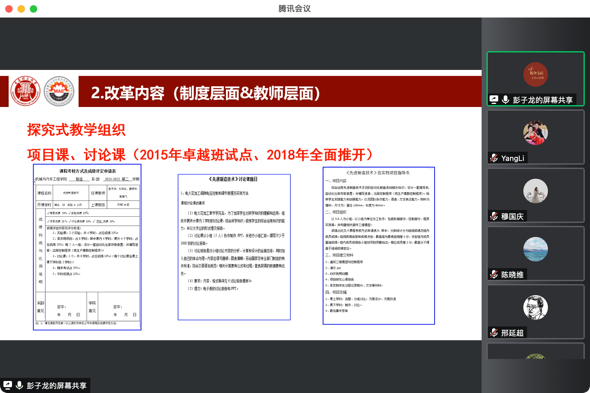Screen dimensions: 590x393
Task: Click the screen share icon in 彭子龙's sidebar tile
Action: pyautogui.click(x=494, y=100)
